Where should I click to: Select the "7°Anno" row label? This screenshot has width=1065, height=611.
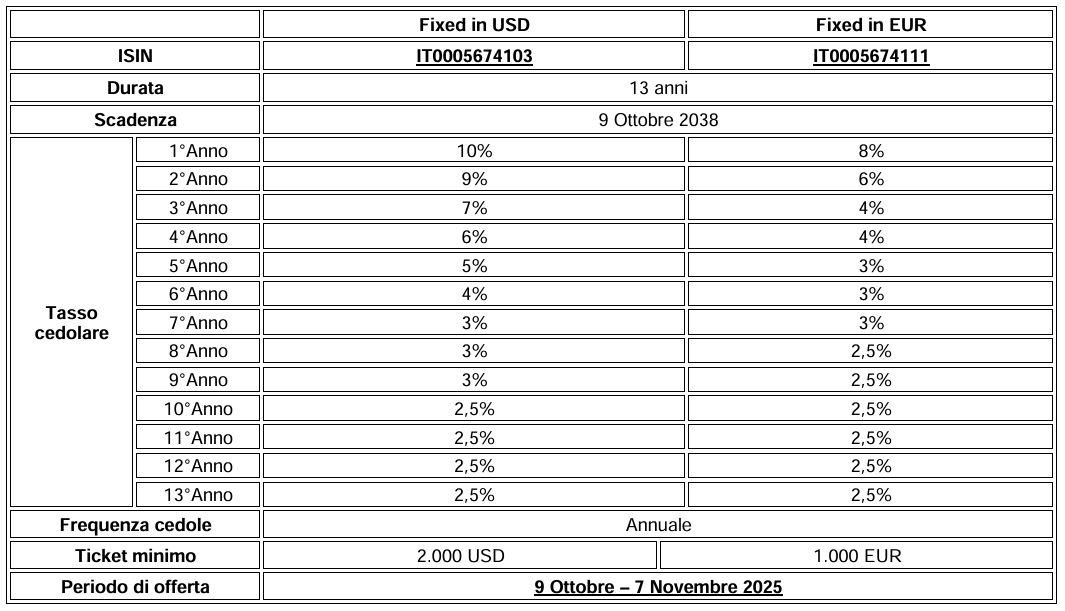(197, 323)
